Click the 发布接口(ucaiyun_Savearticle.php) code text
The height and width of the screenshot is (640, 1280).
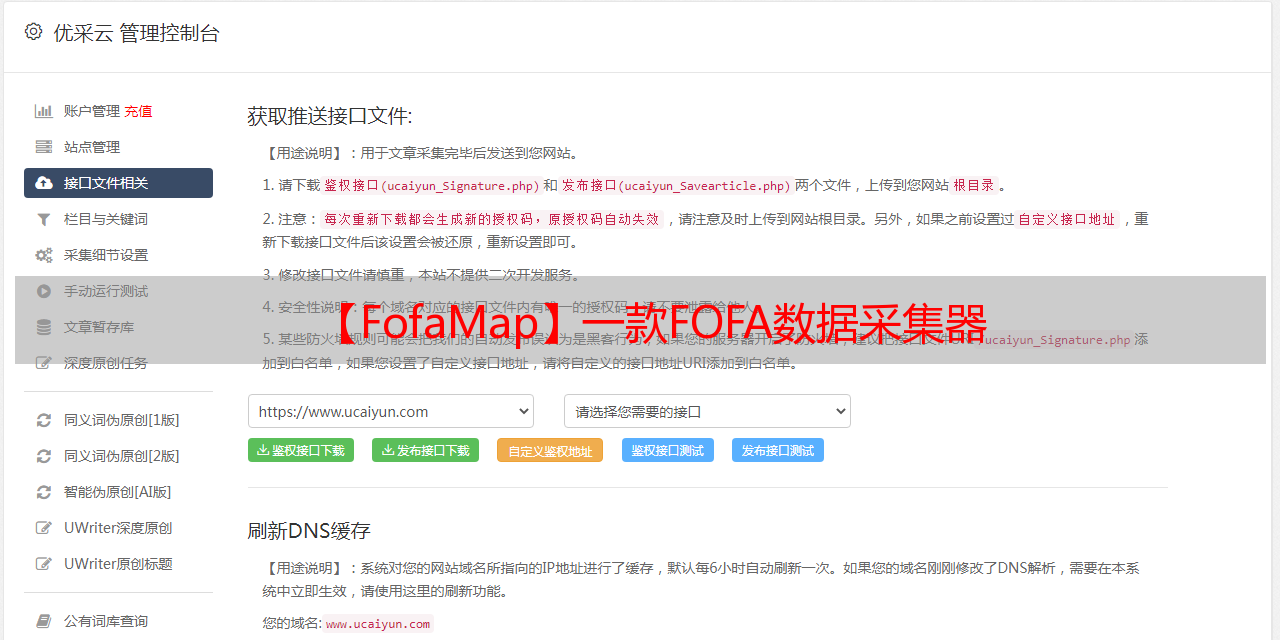point(676,185)
